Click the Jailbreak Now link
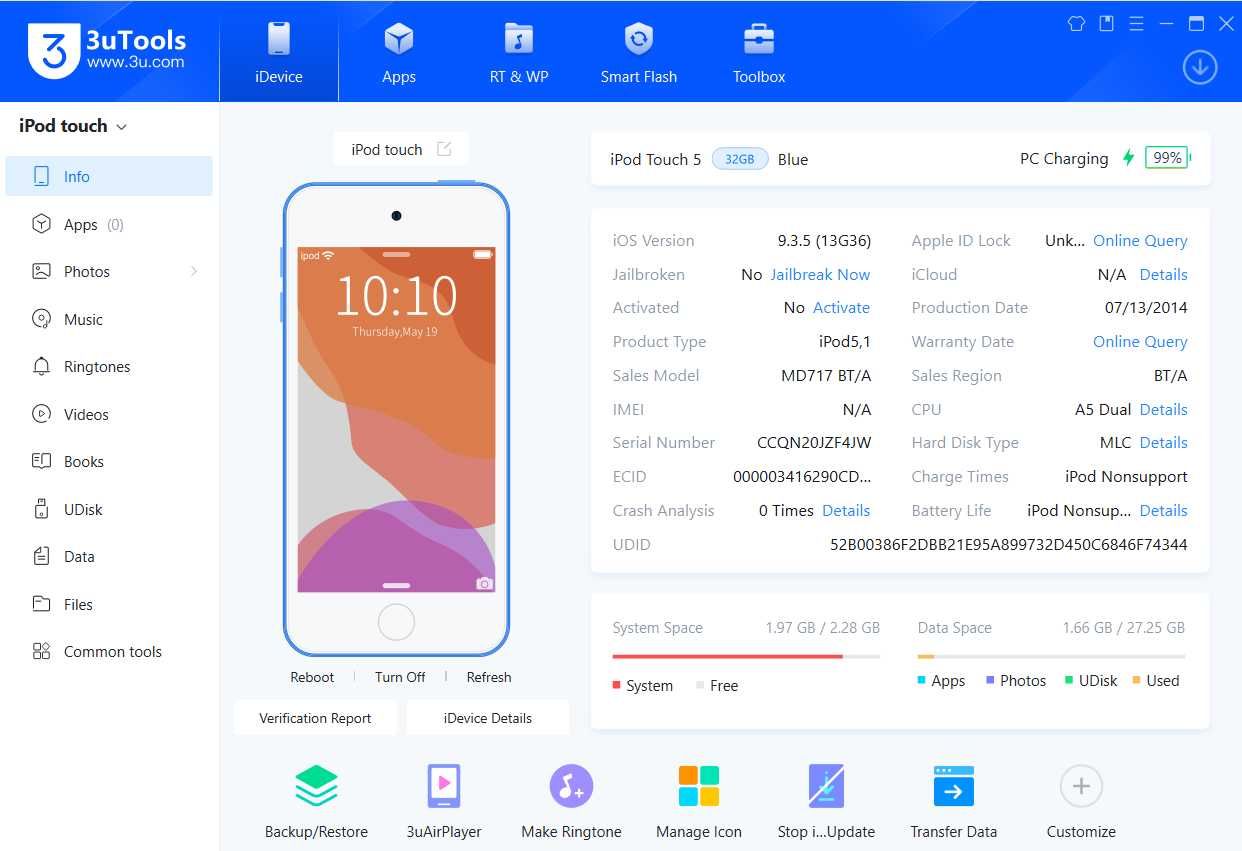This screenshot has height=851, width=1242. (820, 274)
